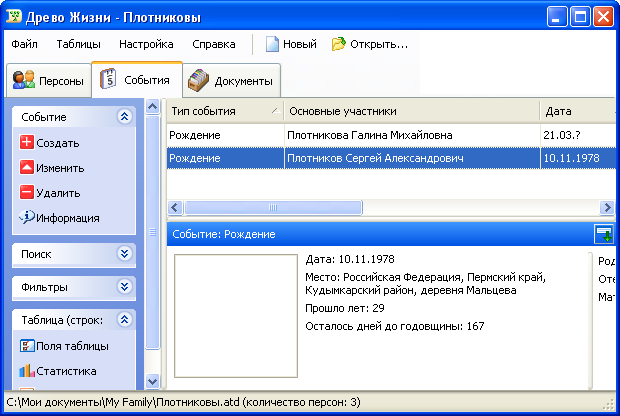Click the red plus Create event icon
620x416 pixels.
[x=26, y=142]
